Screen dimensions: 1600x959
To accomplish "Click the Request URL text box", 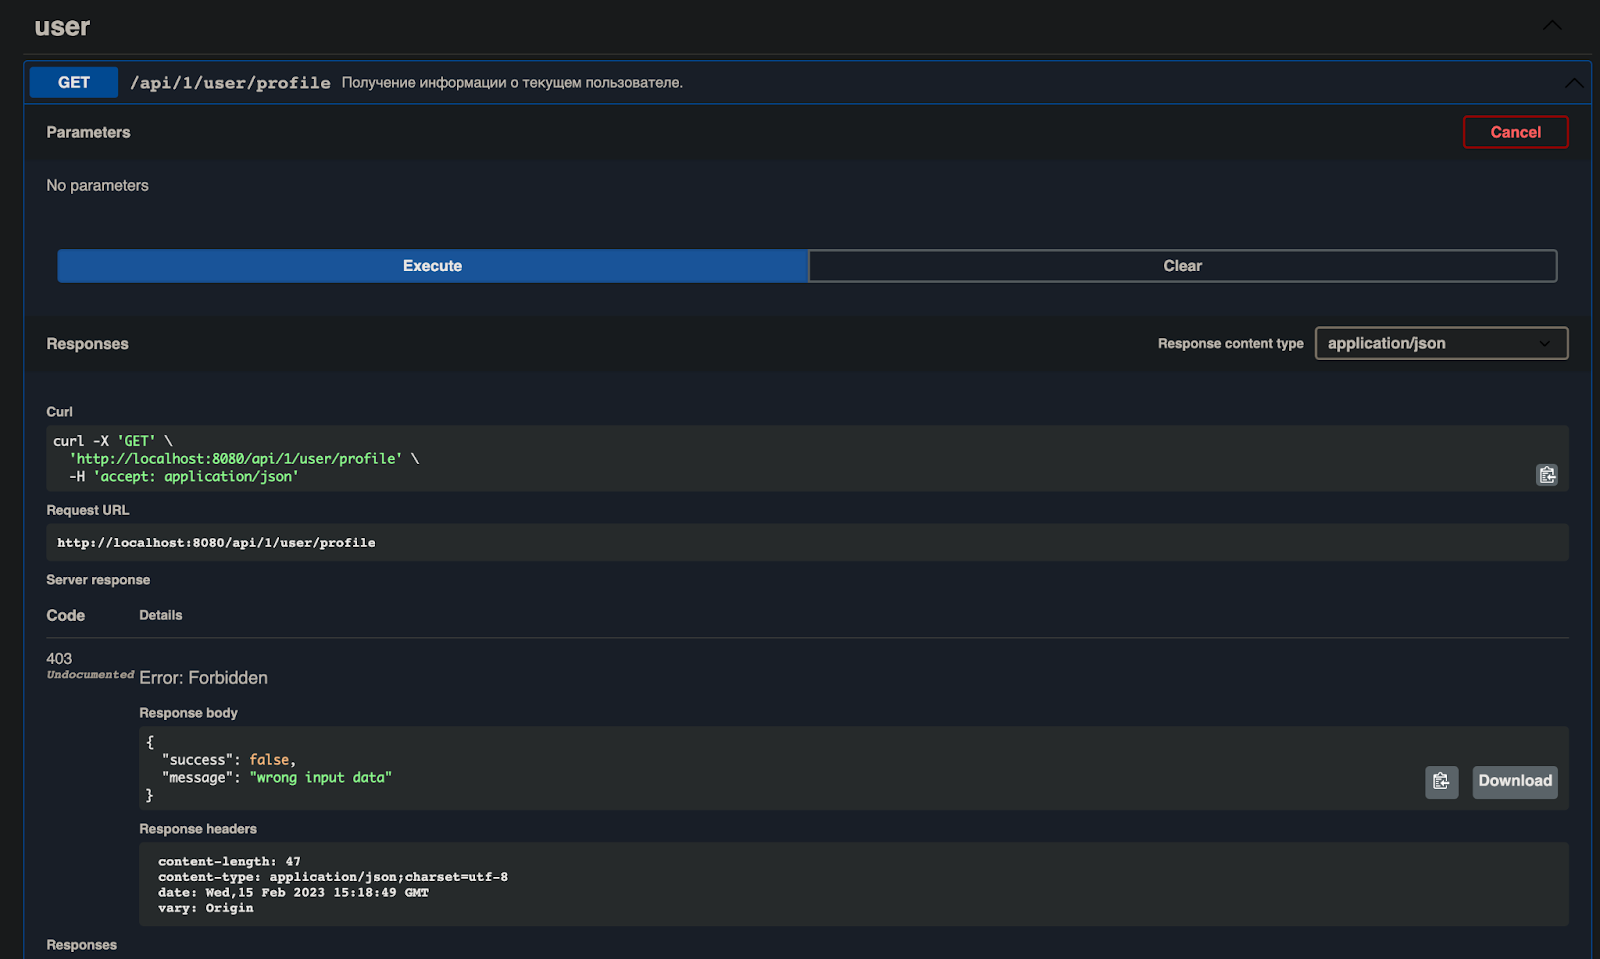I will pos(700,543).
